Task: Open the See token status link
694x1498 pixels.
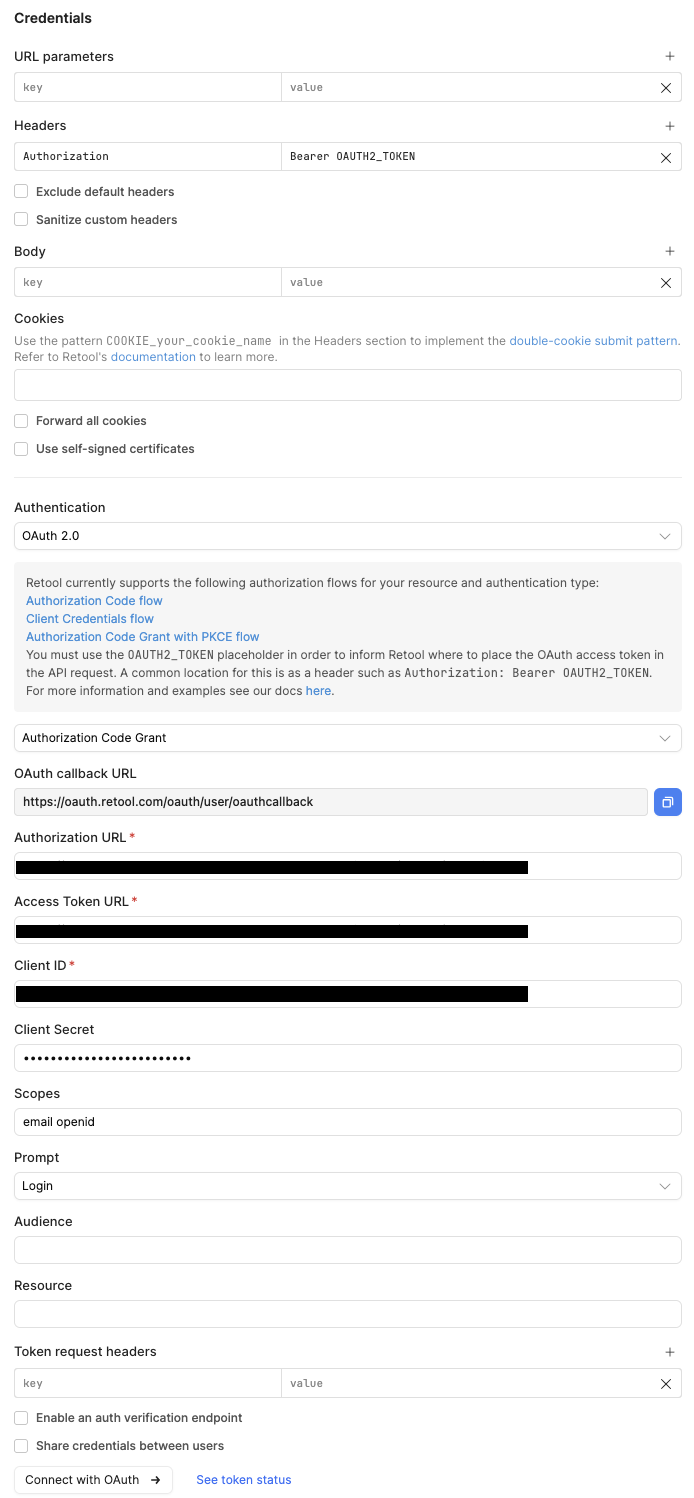Action: click(244, 1480)
